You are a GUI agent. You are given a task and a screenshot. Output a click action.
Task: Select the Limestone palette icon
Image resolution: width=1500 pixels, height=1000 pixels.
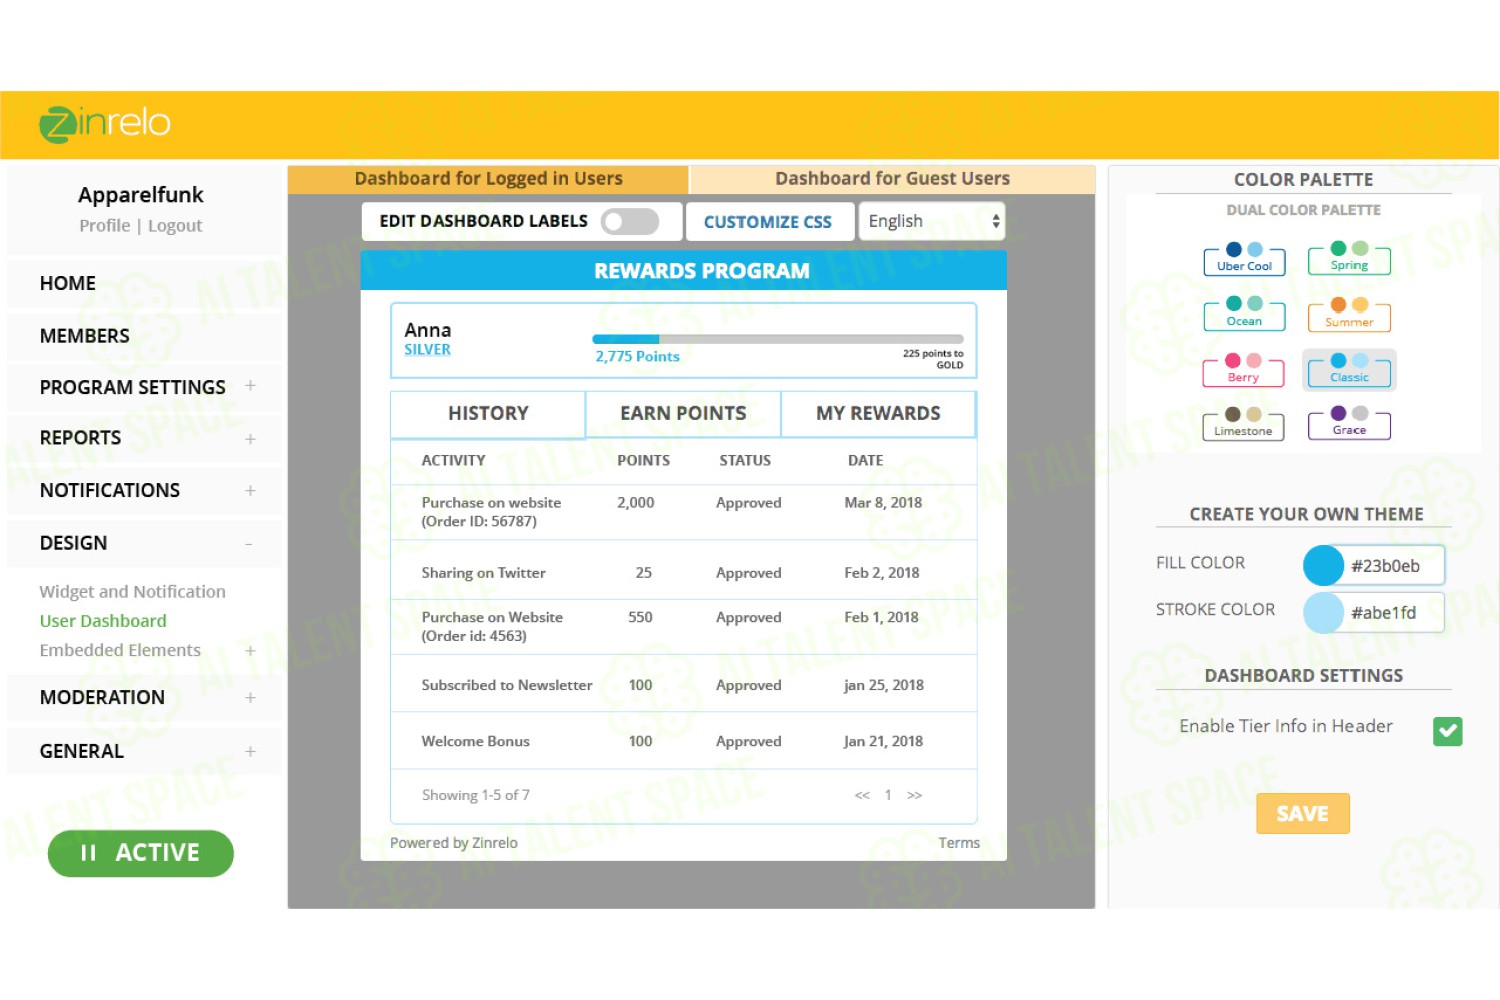[1243, 423]
